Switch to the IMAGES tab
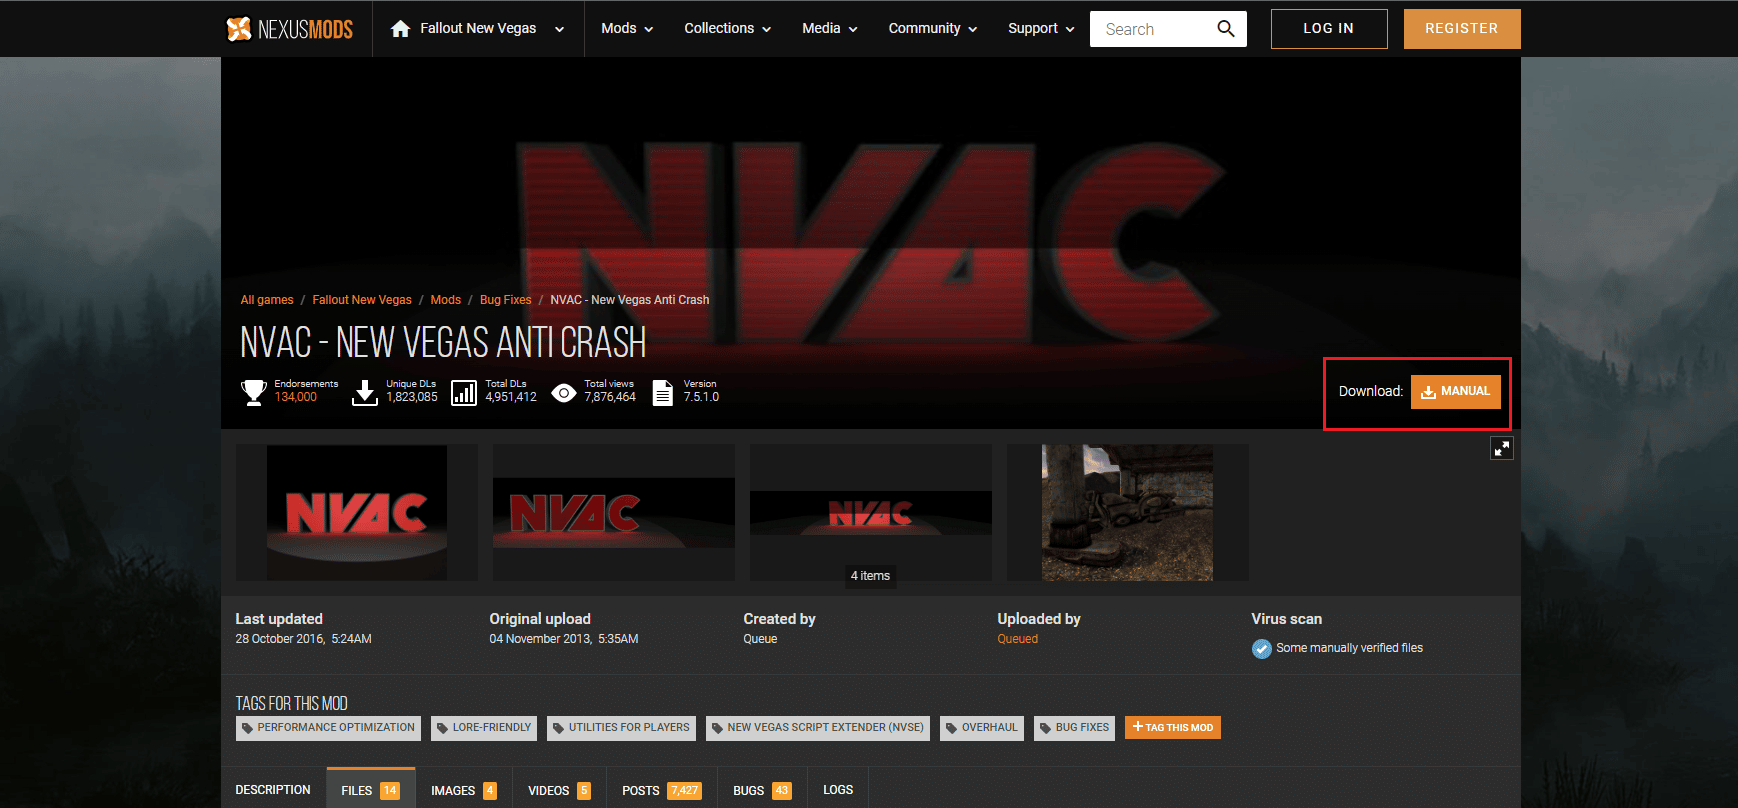 [464, 790]
